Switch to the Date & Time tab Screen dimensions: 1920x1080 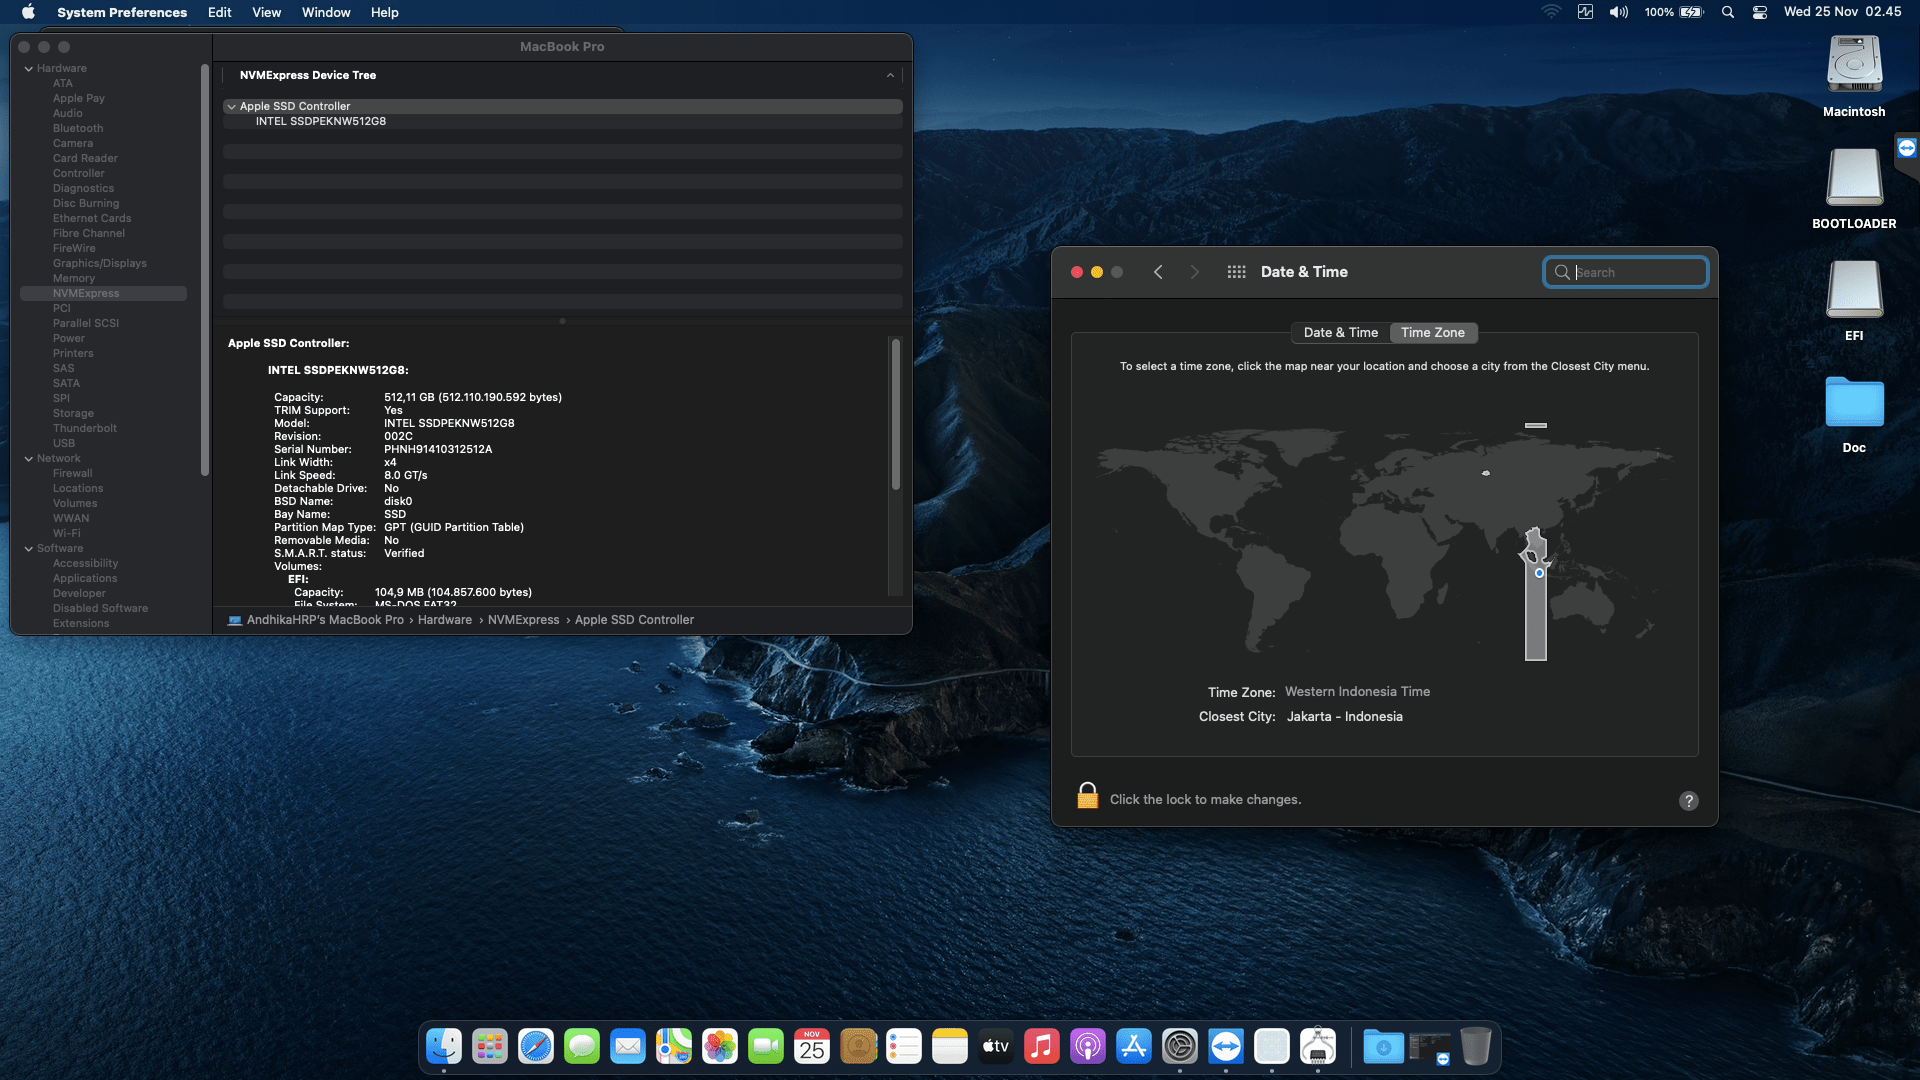(x=1340, y=333)
